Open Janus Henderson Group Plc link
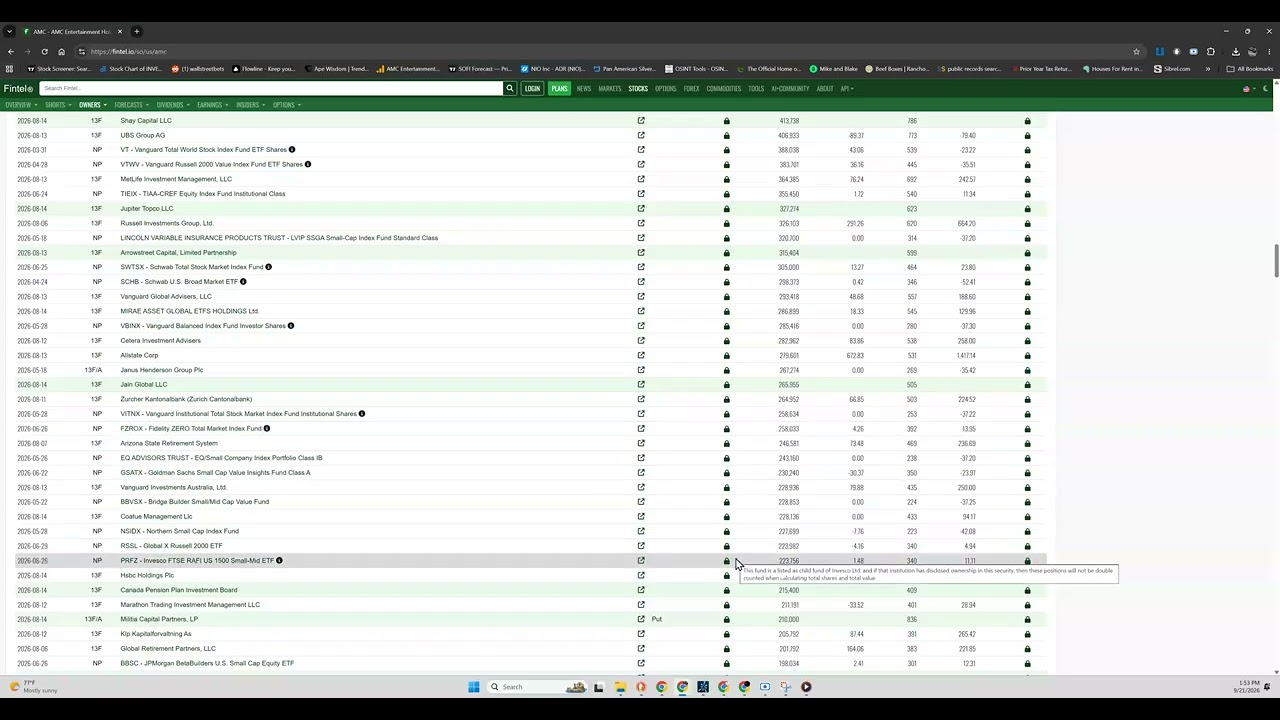Viewport: 1280px width, 720px height. (162, 370)
